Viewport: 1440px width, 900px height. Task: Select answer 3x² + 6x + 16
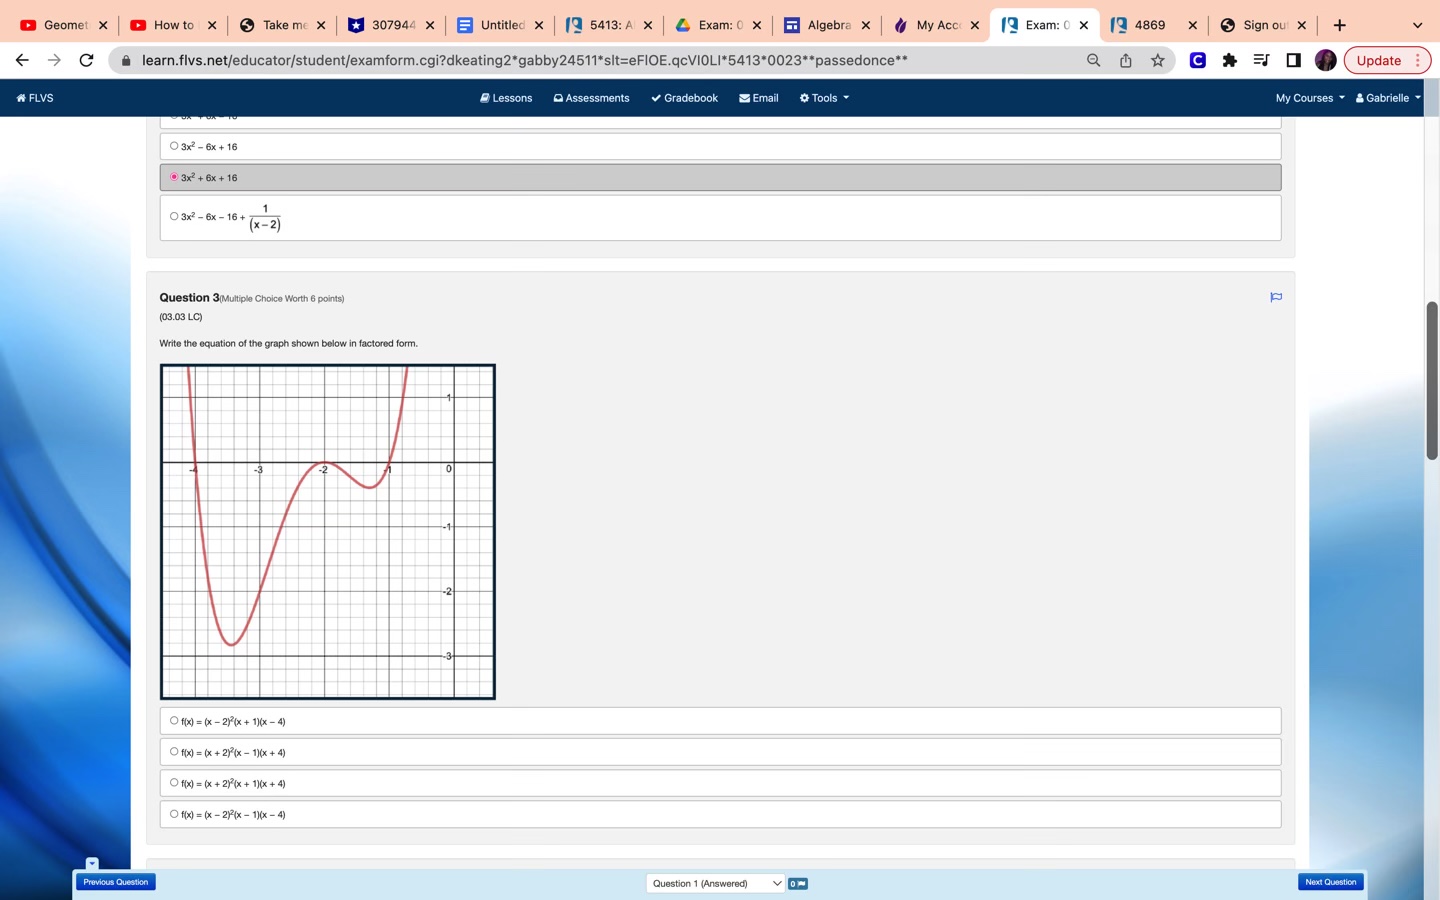pos(720,177)
